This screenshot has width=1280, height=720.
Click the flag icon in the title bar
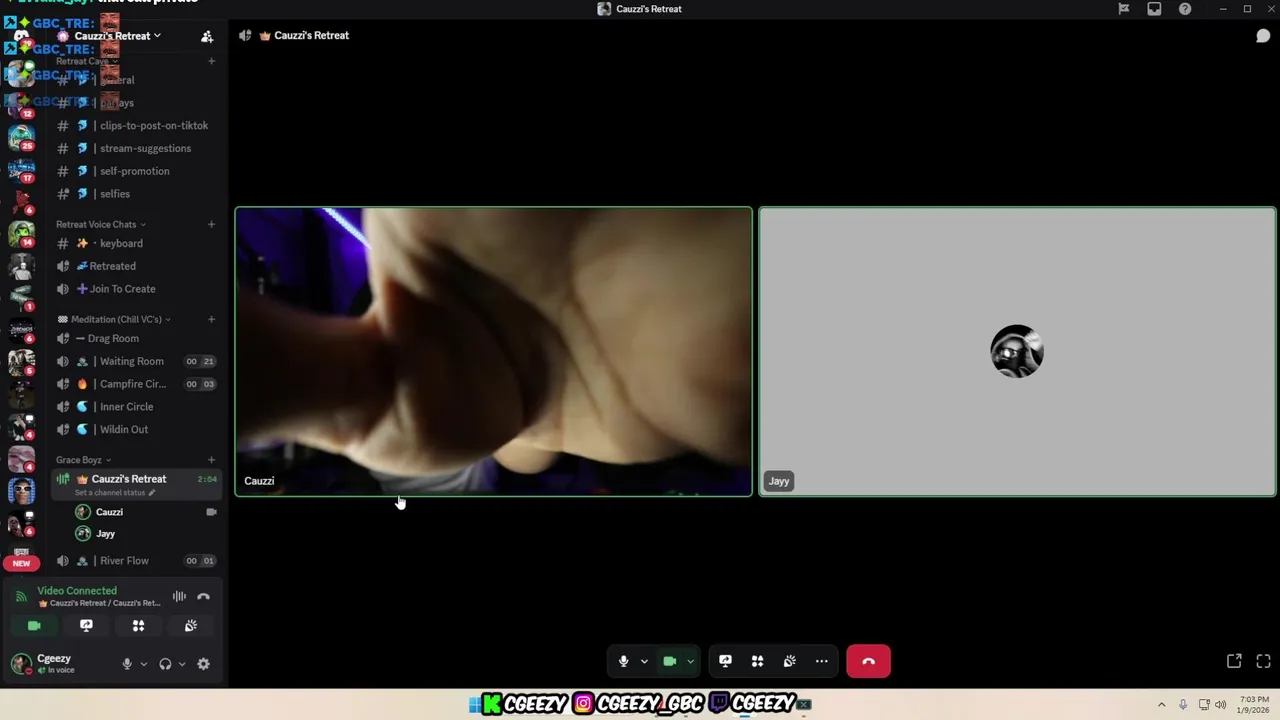pos(1124,9)
